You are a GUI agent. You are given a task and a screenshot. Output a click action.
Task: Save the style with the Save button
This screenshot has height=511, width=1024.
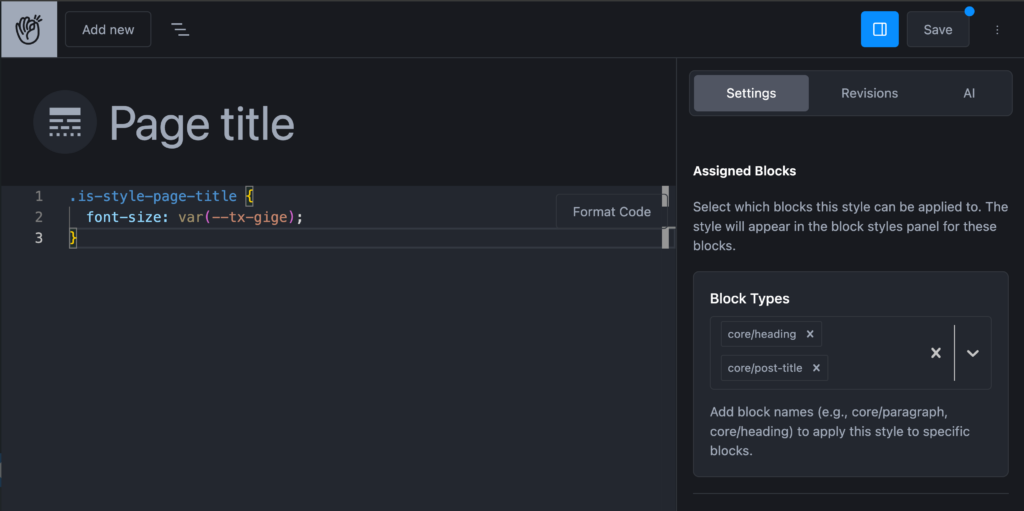[937, 30]
